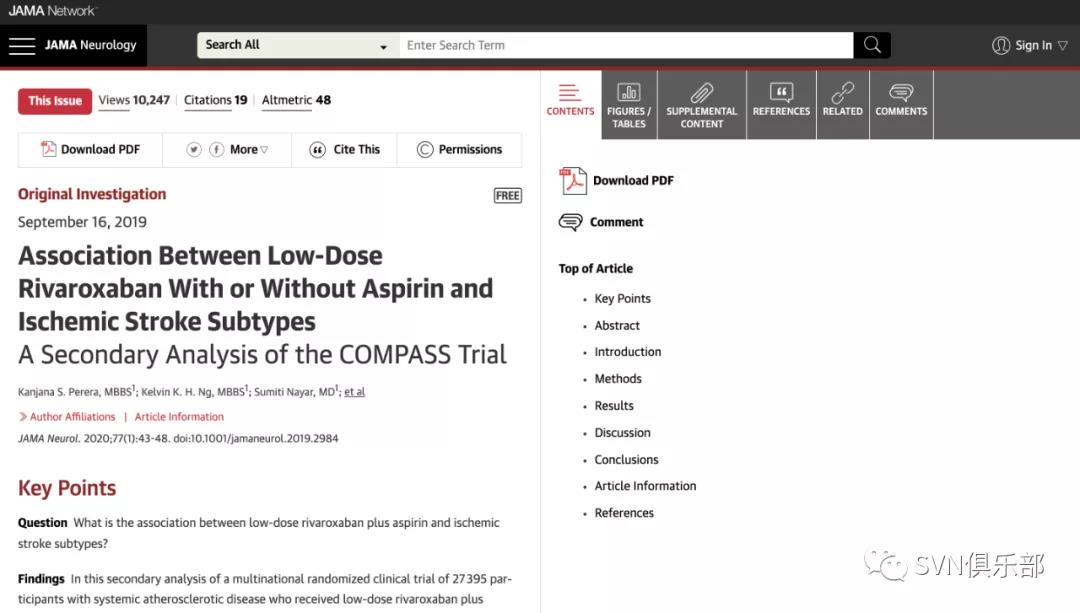This screenshot has height=613, width=1080.
Task: Jump to Abstract section
Action: [617, 326]
